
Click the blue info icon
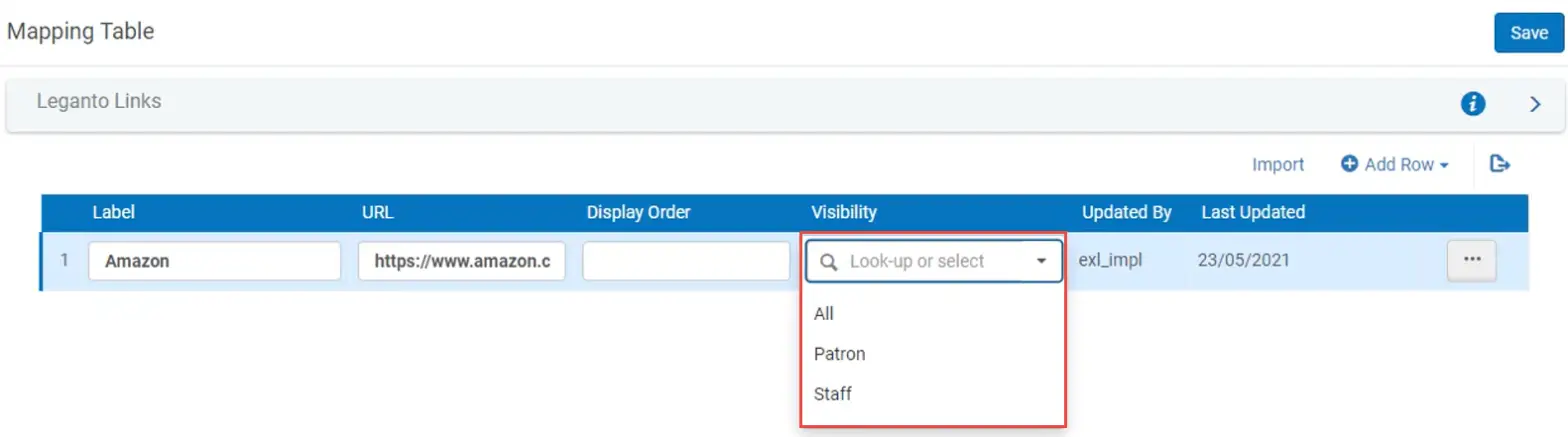point(1472,103)
